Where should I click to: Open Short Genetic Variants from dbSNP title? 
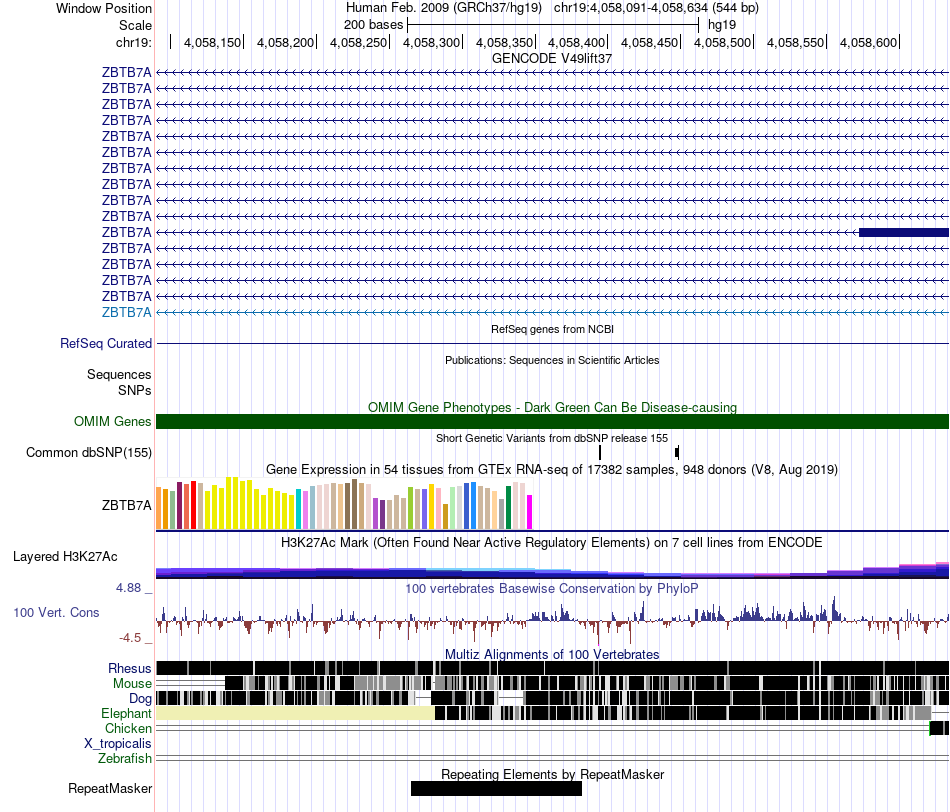(x=552, y=438)
